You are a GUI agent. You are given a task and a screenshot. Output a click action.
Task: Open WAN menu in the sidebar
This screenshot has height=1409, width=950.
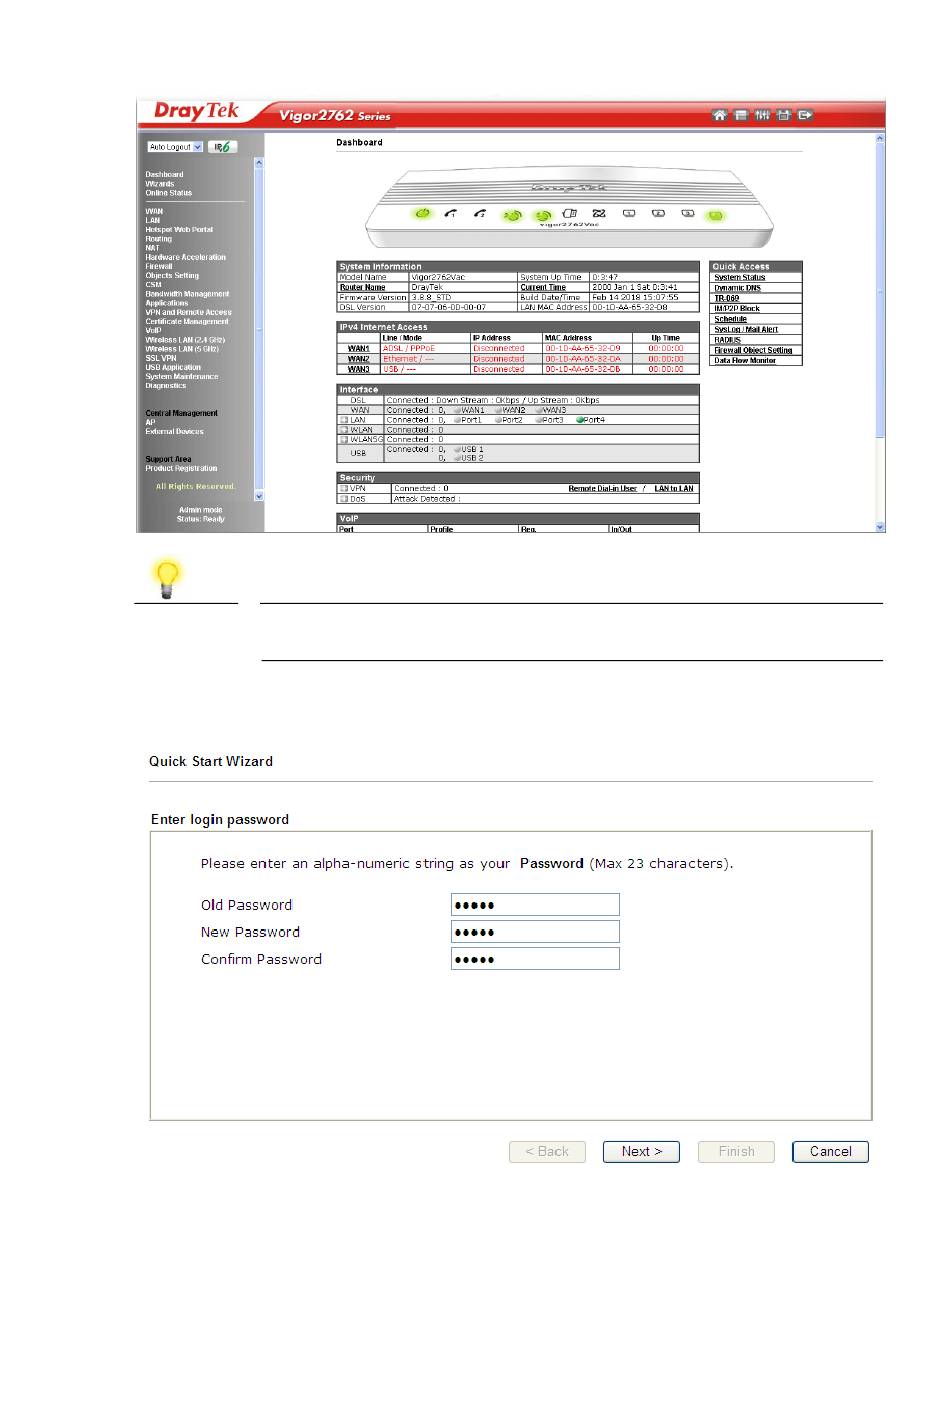point(153,212)
